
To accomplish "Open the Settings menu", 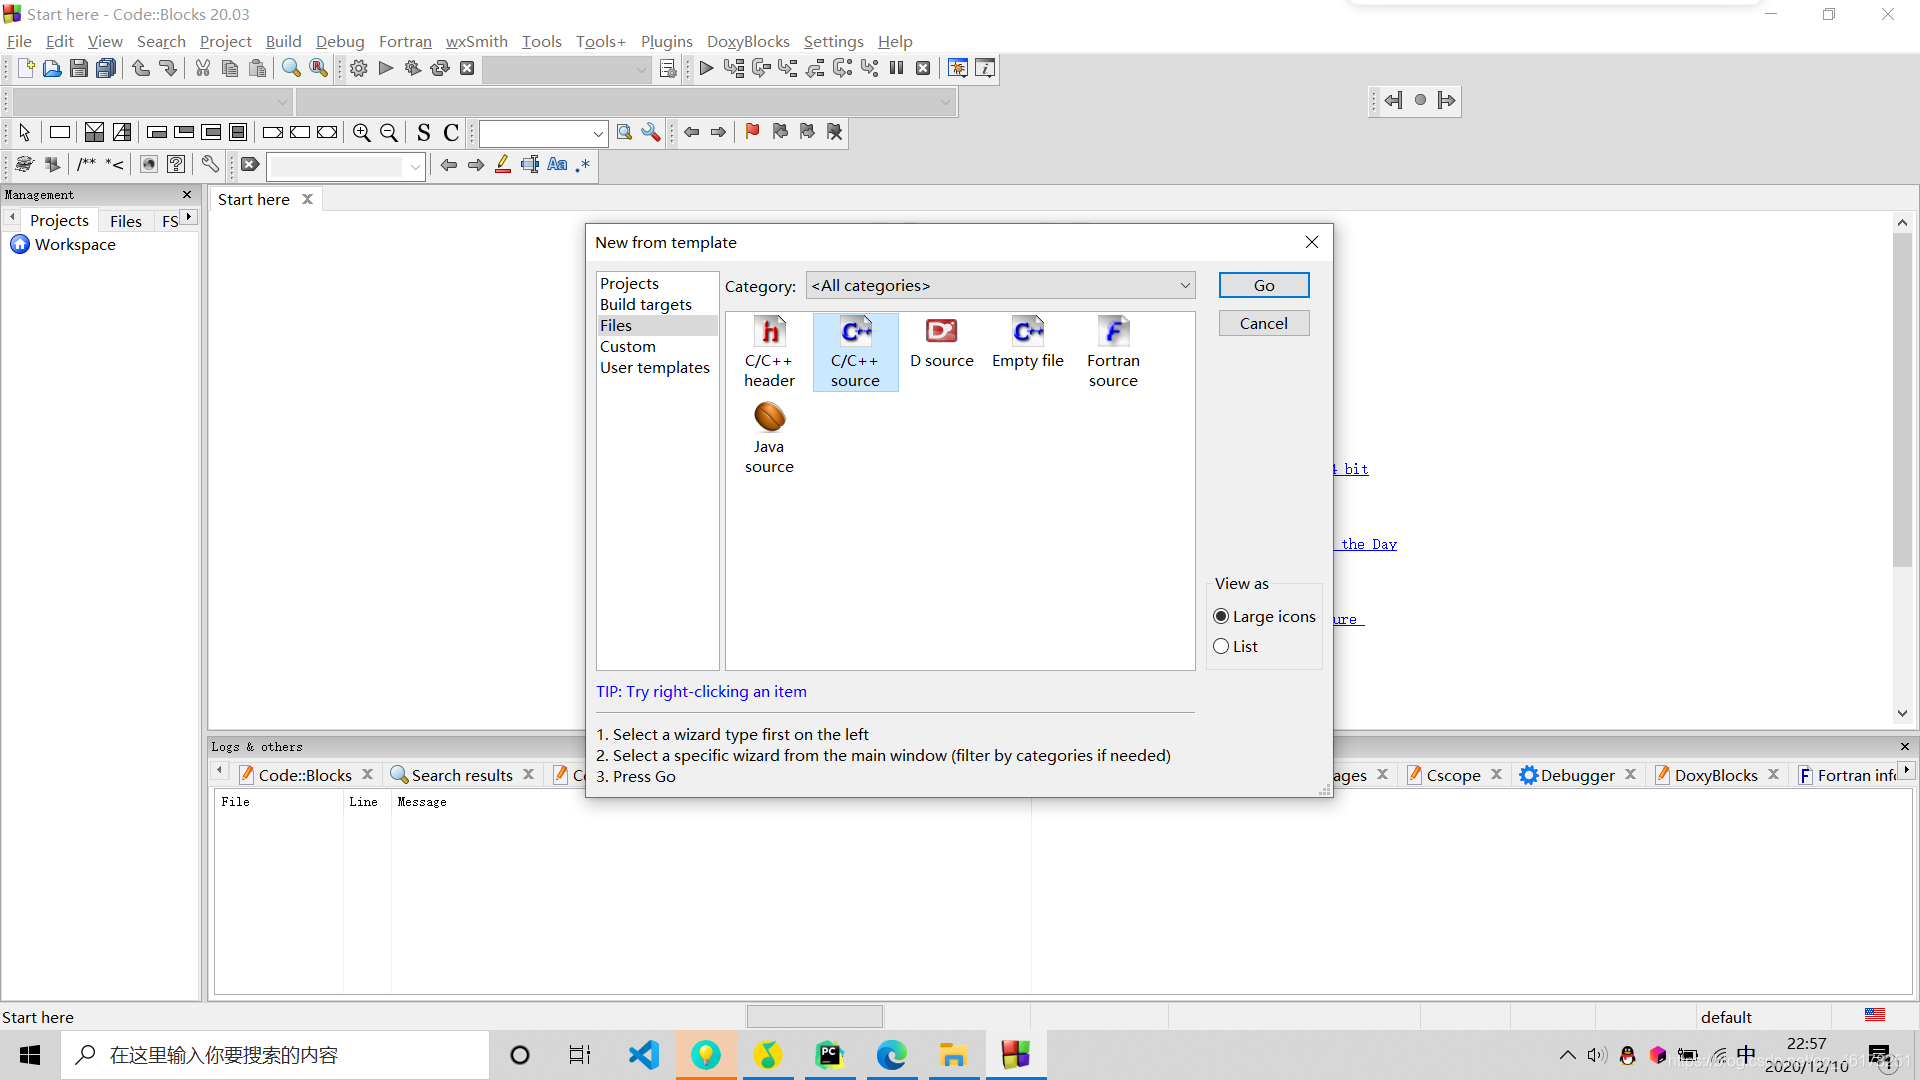I will (x=833, y=41).
